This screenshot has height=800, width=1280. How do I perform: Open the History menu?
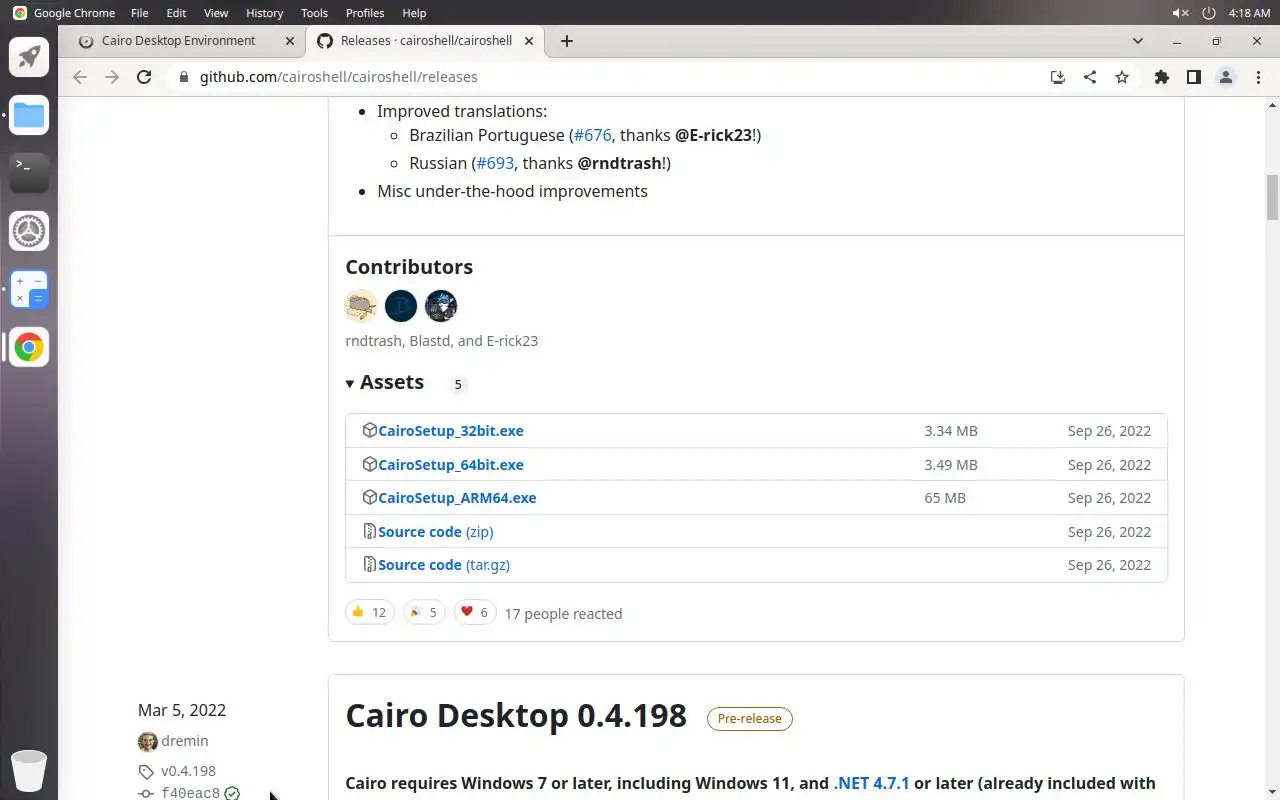265,13
